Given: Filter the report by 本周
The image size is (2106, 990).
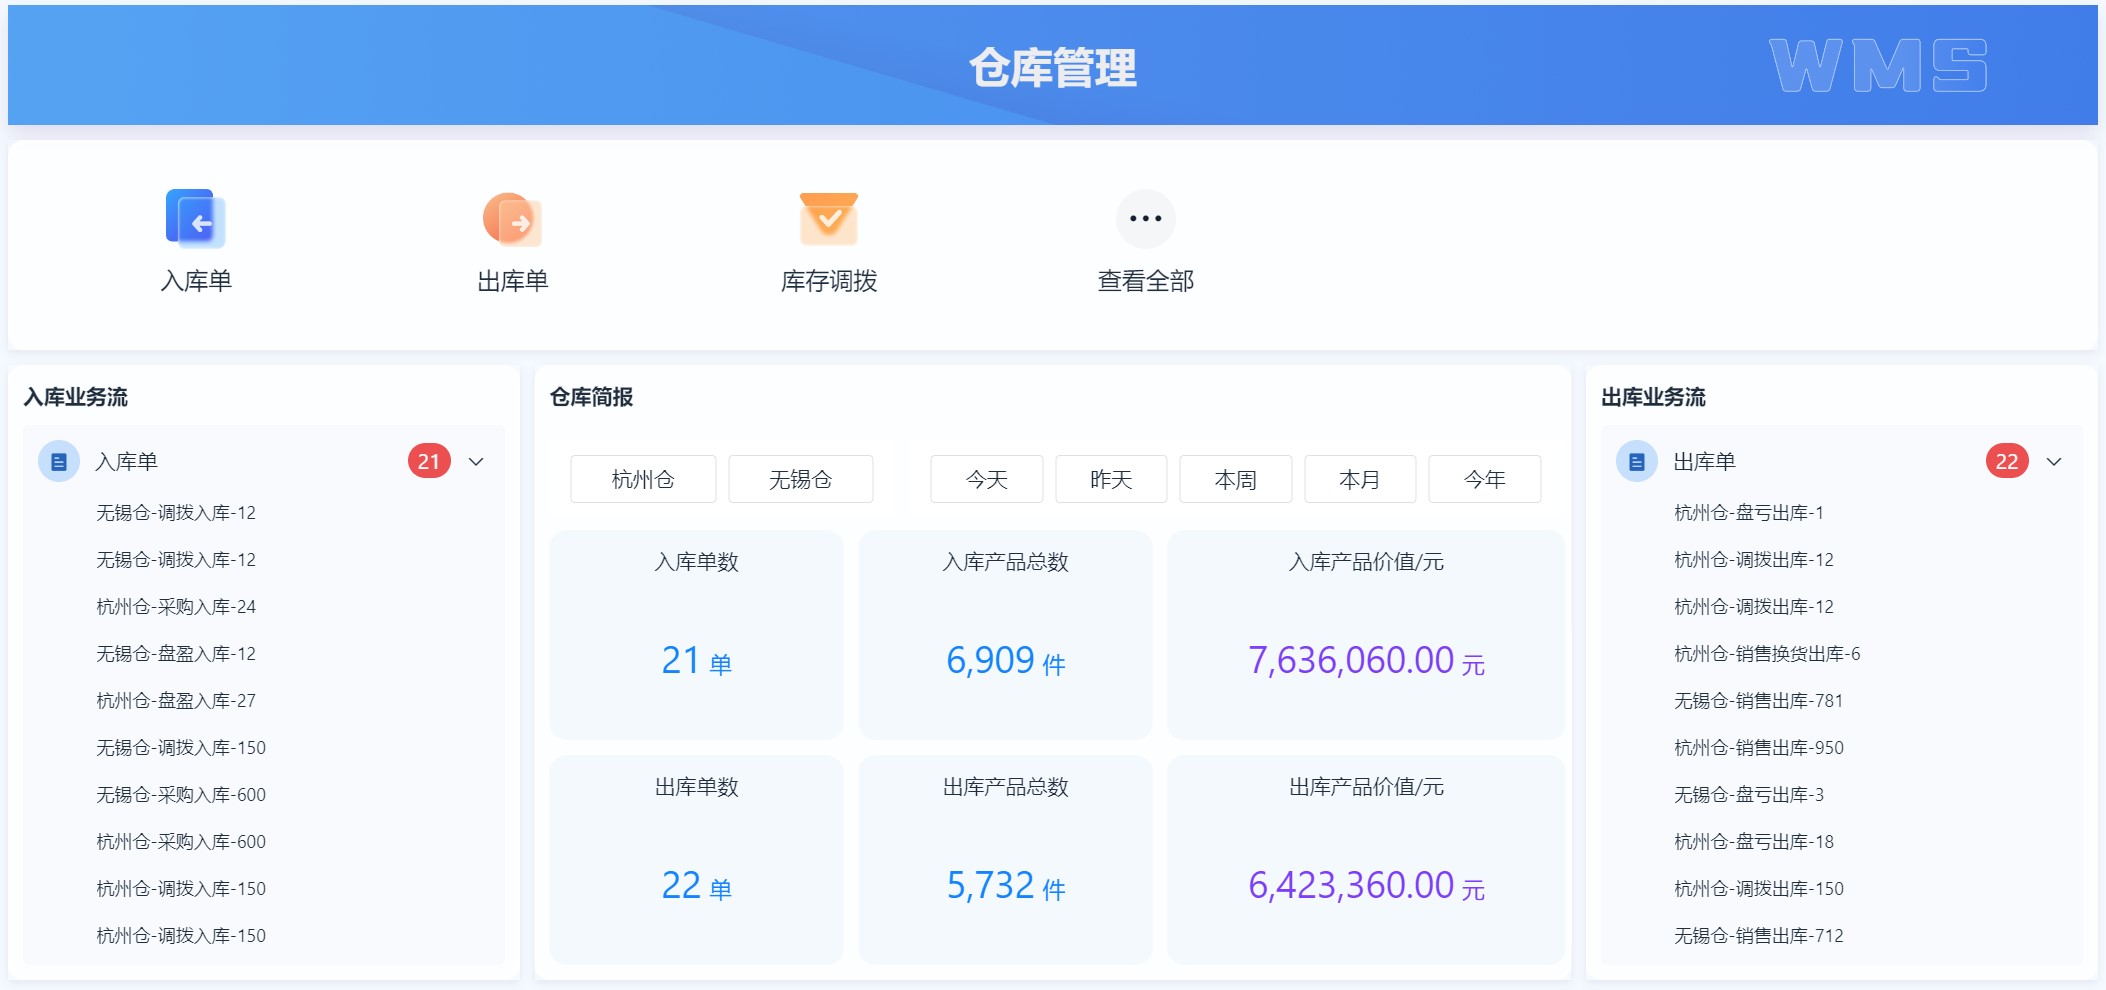Looking at the screenshot, I should [x=1236, y=479].
